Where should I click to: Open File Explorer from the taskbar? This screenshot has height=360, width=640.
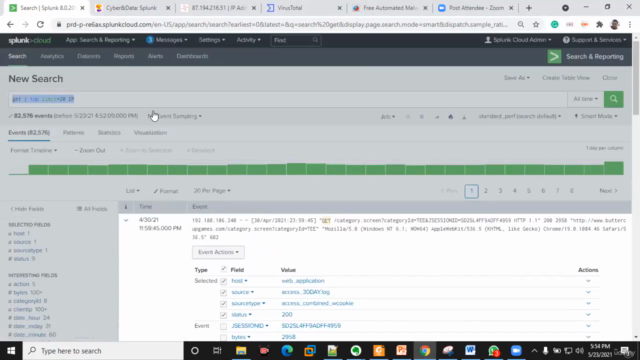click(241, 351)
